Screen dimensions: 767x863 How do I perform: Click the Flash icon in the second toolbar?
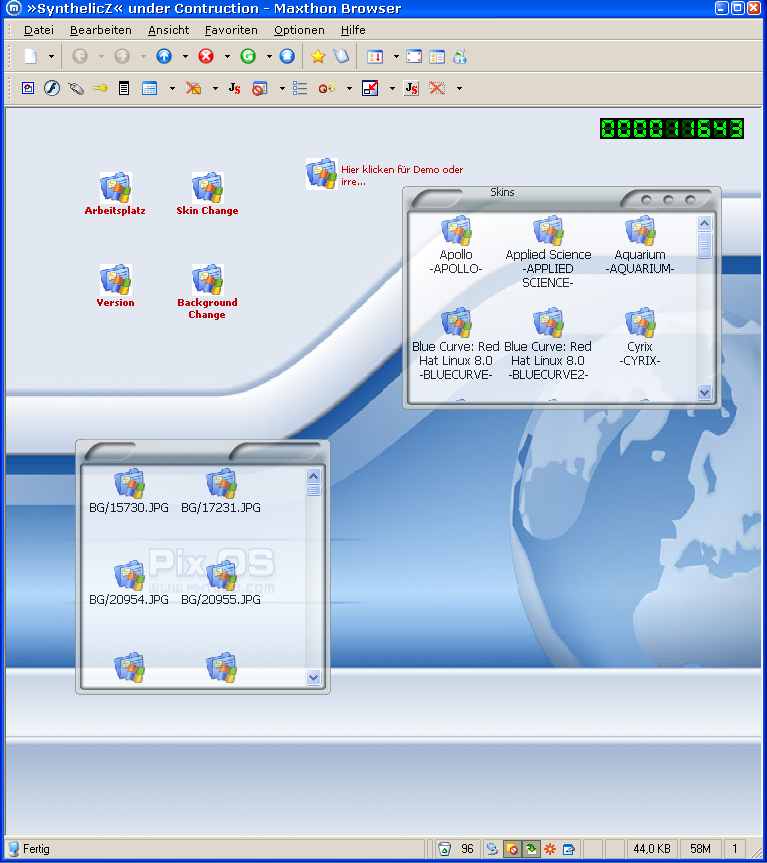click(x=52, y=88)
